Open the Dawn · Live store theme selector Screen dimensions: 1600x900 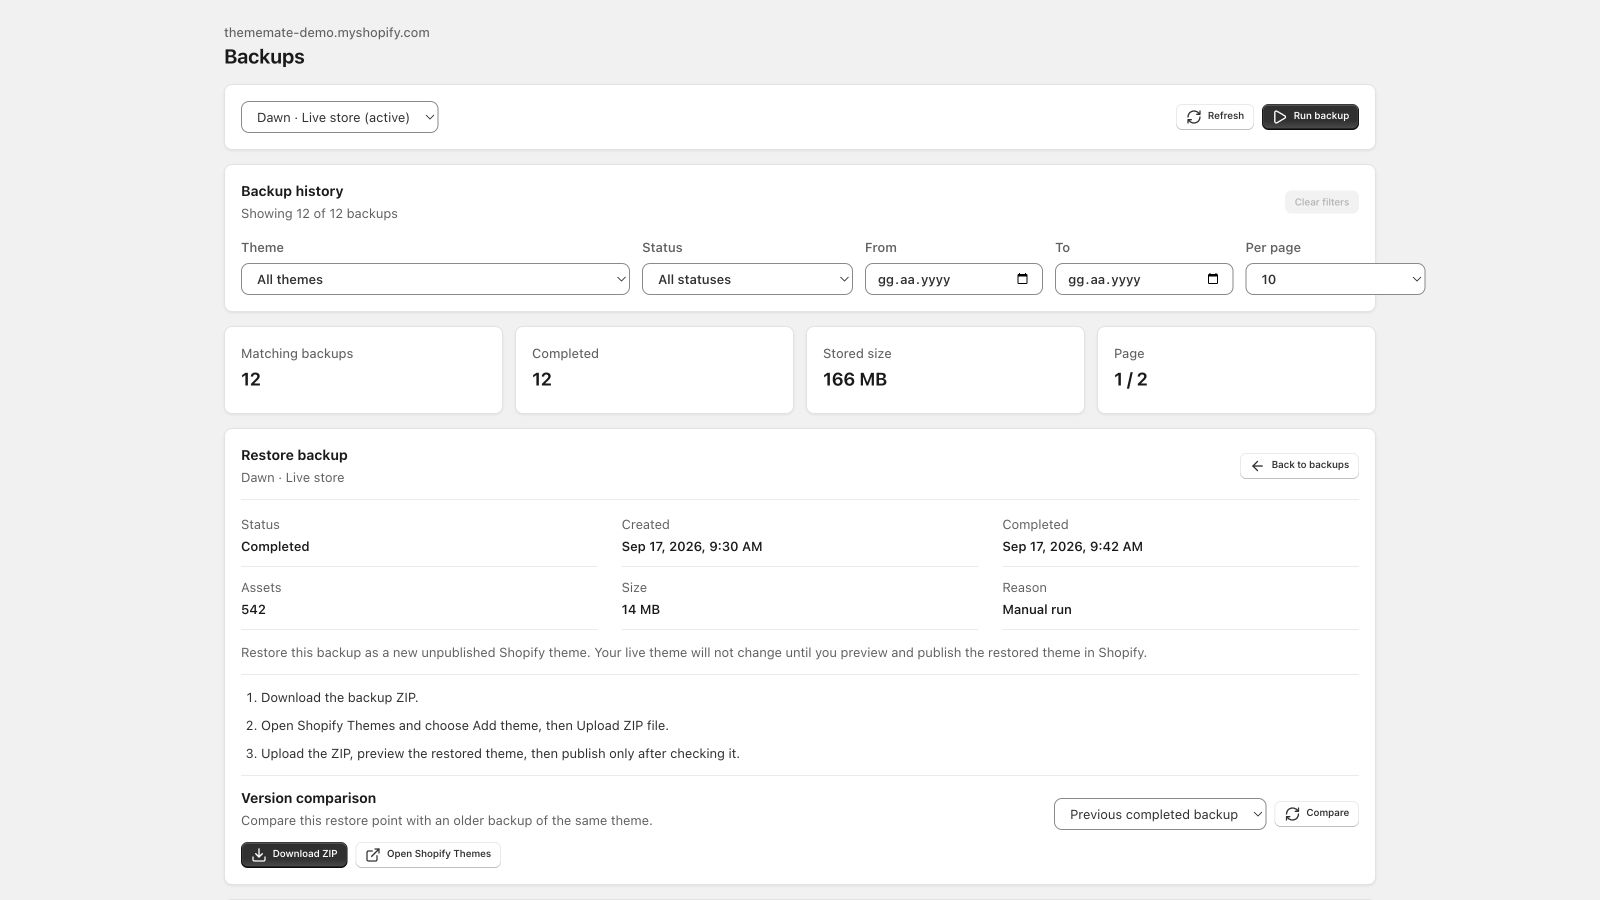coord(339,117)
